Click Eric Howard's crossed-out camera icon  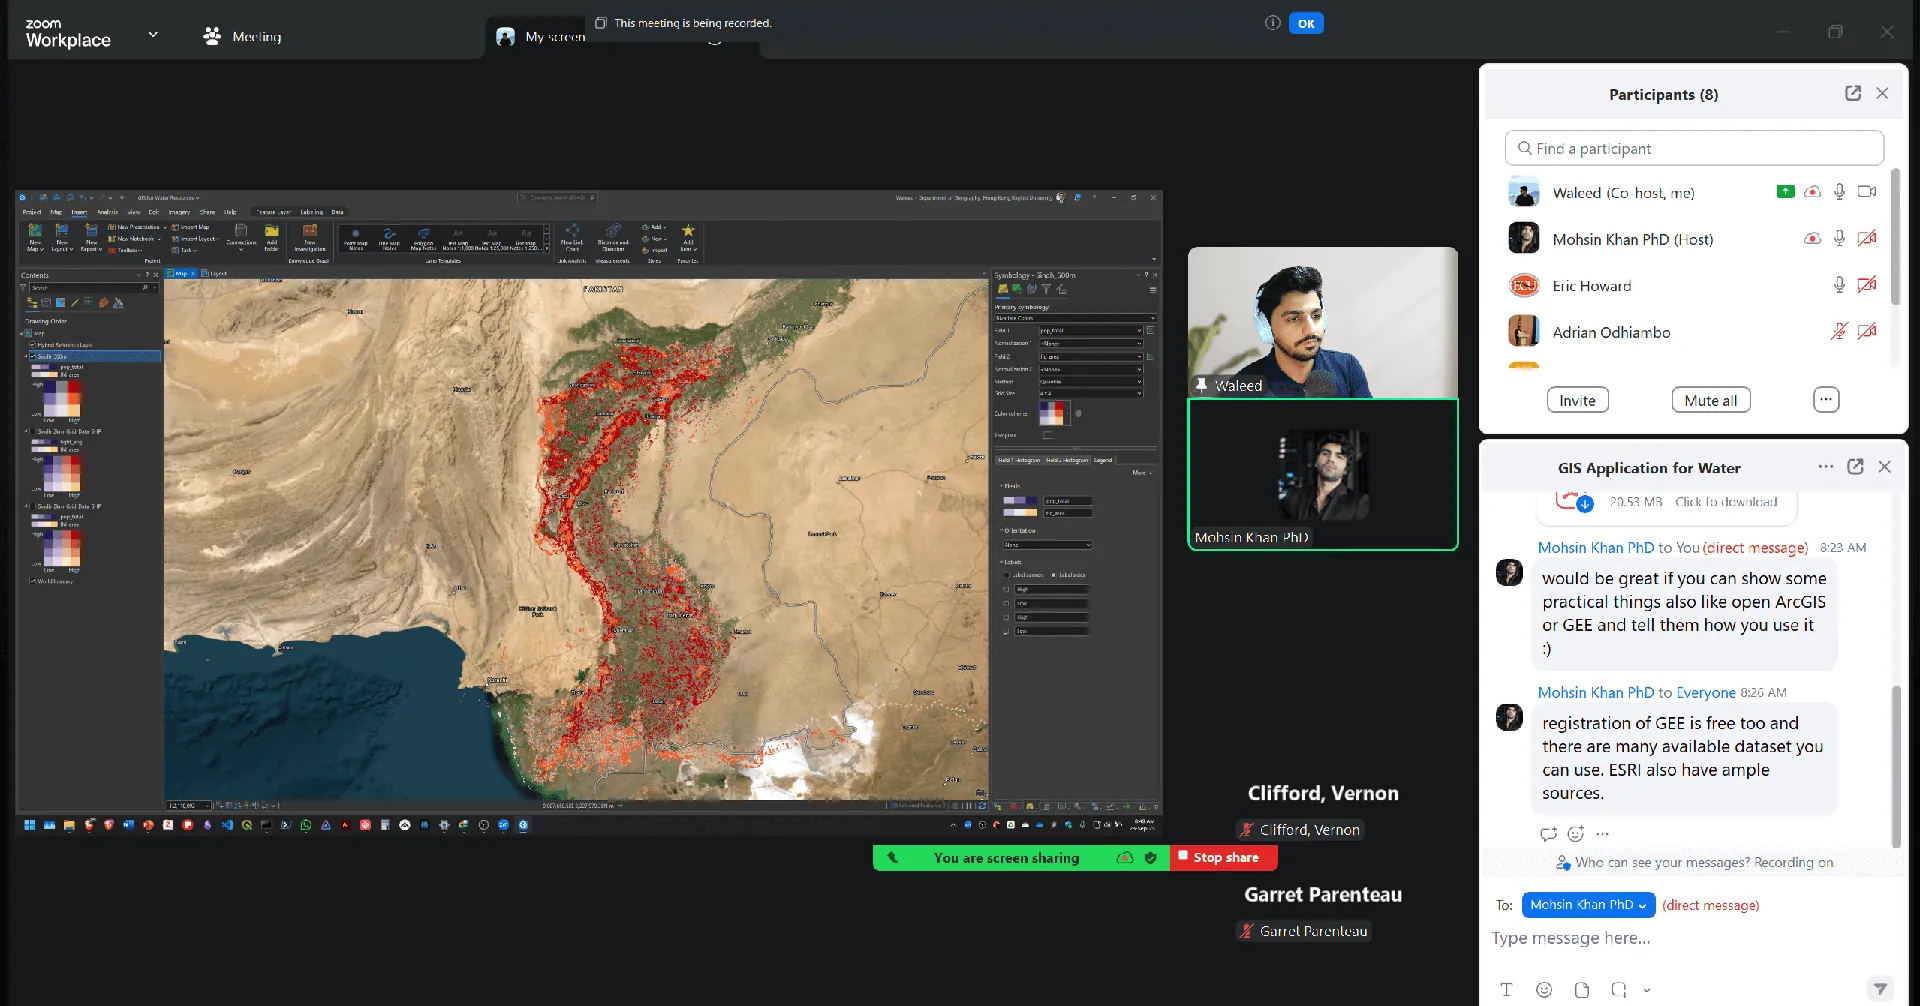coord(1866,285)
